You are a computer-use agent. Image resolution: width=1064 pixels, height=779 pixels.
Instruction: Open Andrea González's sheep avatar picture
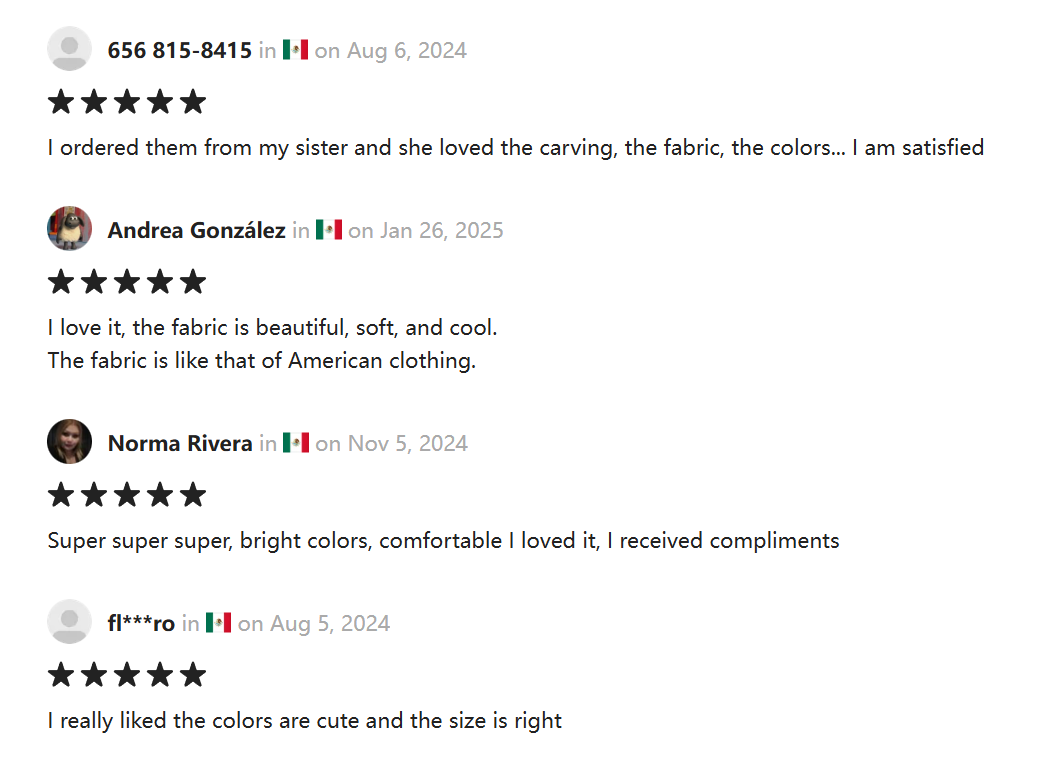[x=69, y=229]
